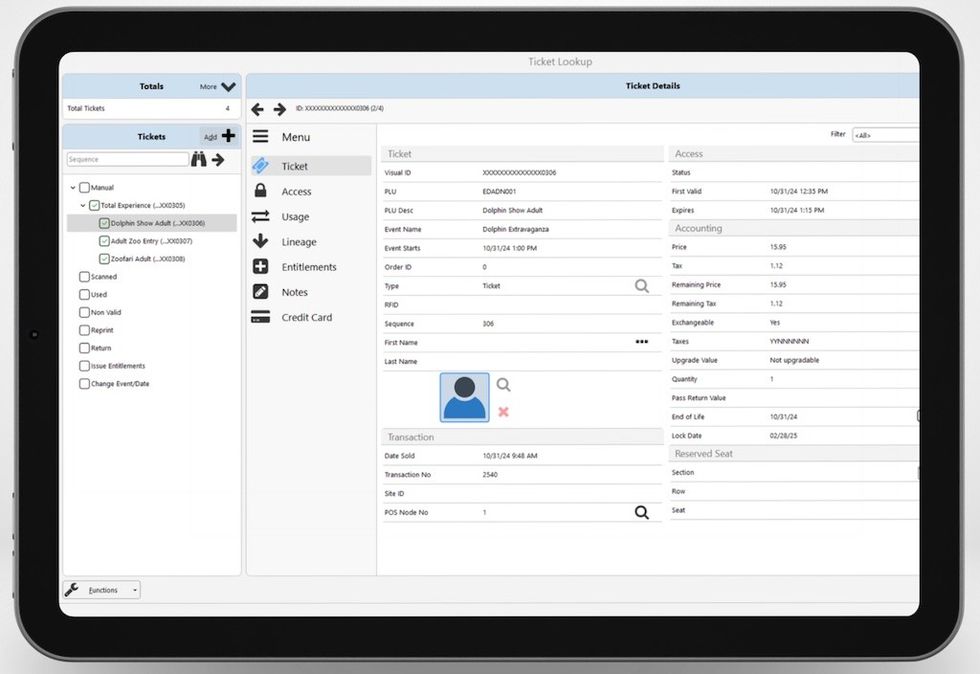
Task: Click the magnifier beside POS Node No
Action: [642, 512]
